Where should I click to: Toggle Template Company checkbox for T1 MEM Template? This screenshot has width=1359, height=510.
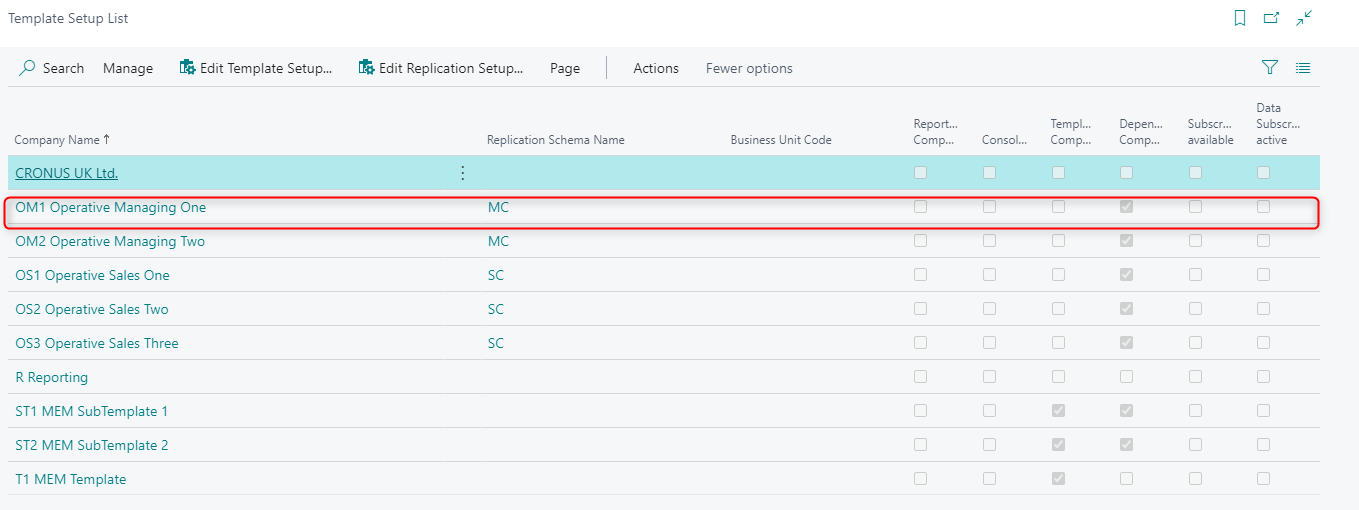[x=1058, y=479]
